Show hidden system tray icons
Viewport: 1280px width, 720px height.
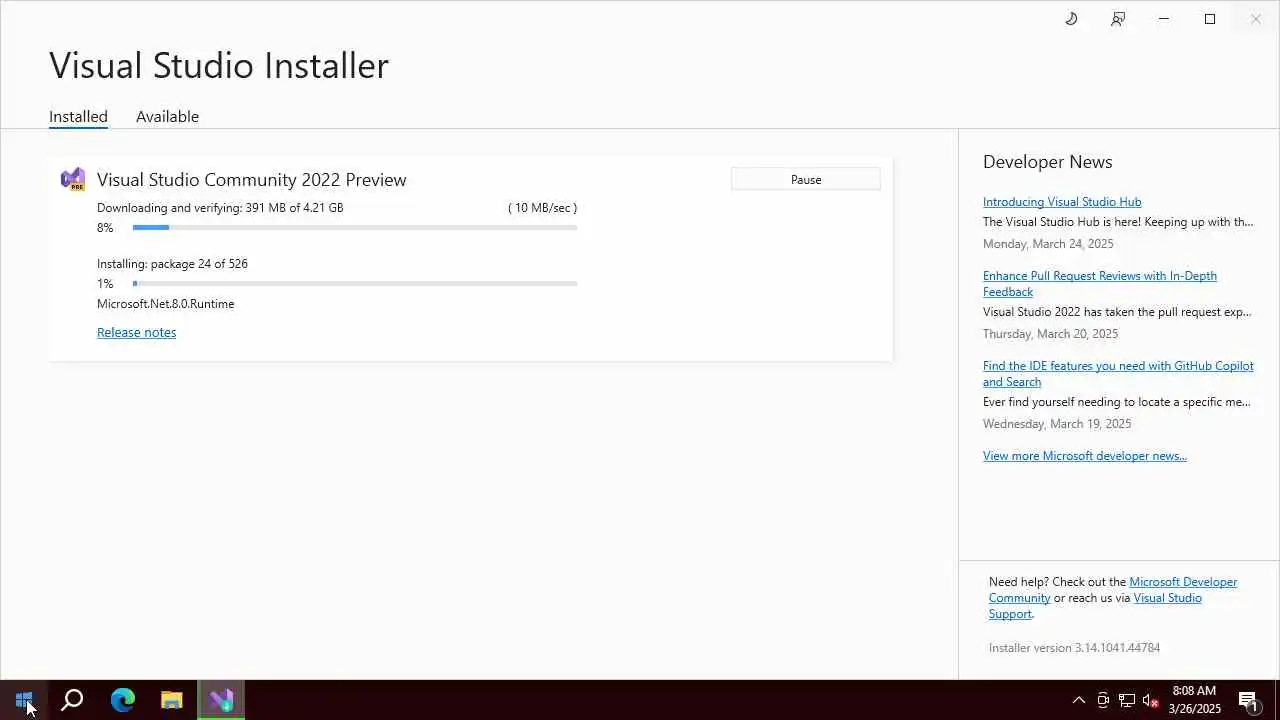(1079, 700)
